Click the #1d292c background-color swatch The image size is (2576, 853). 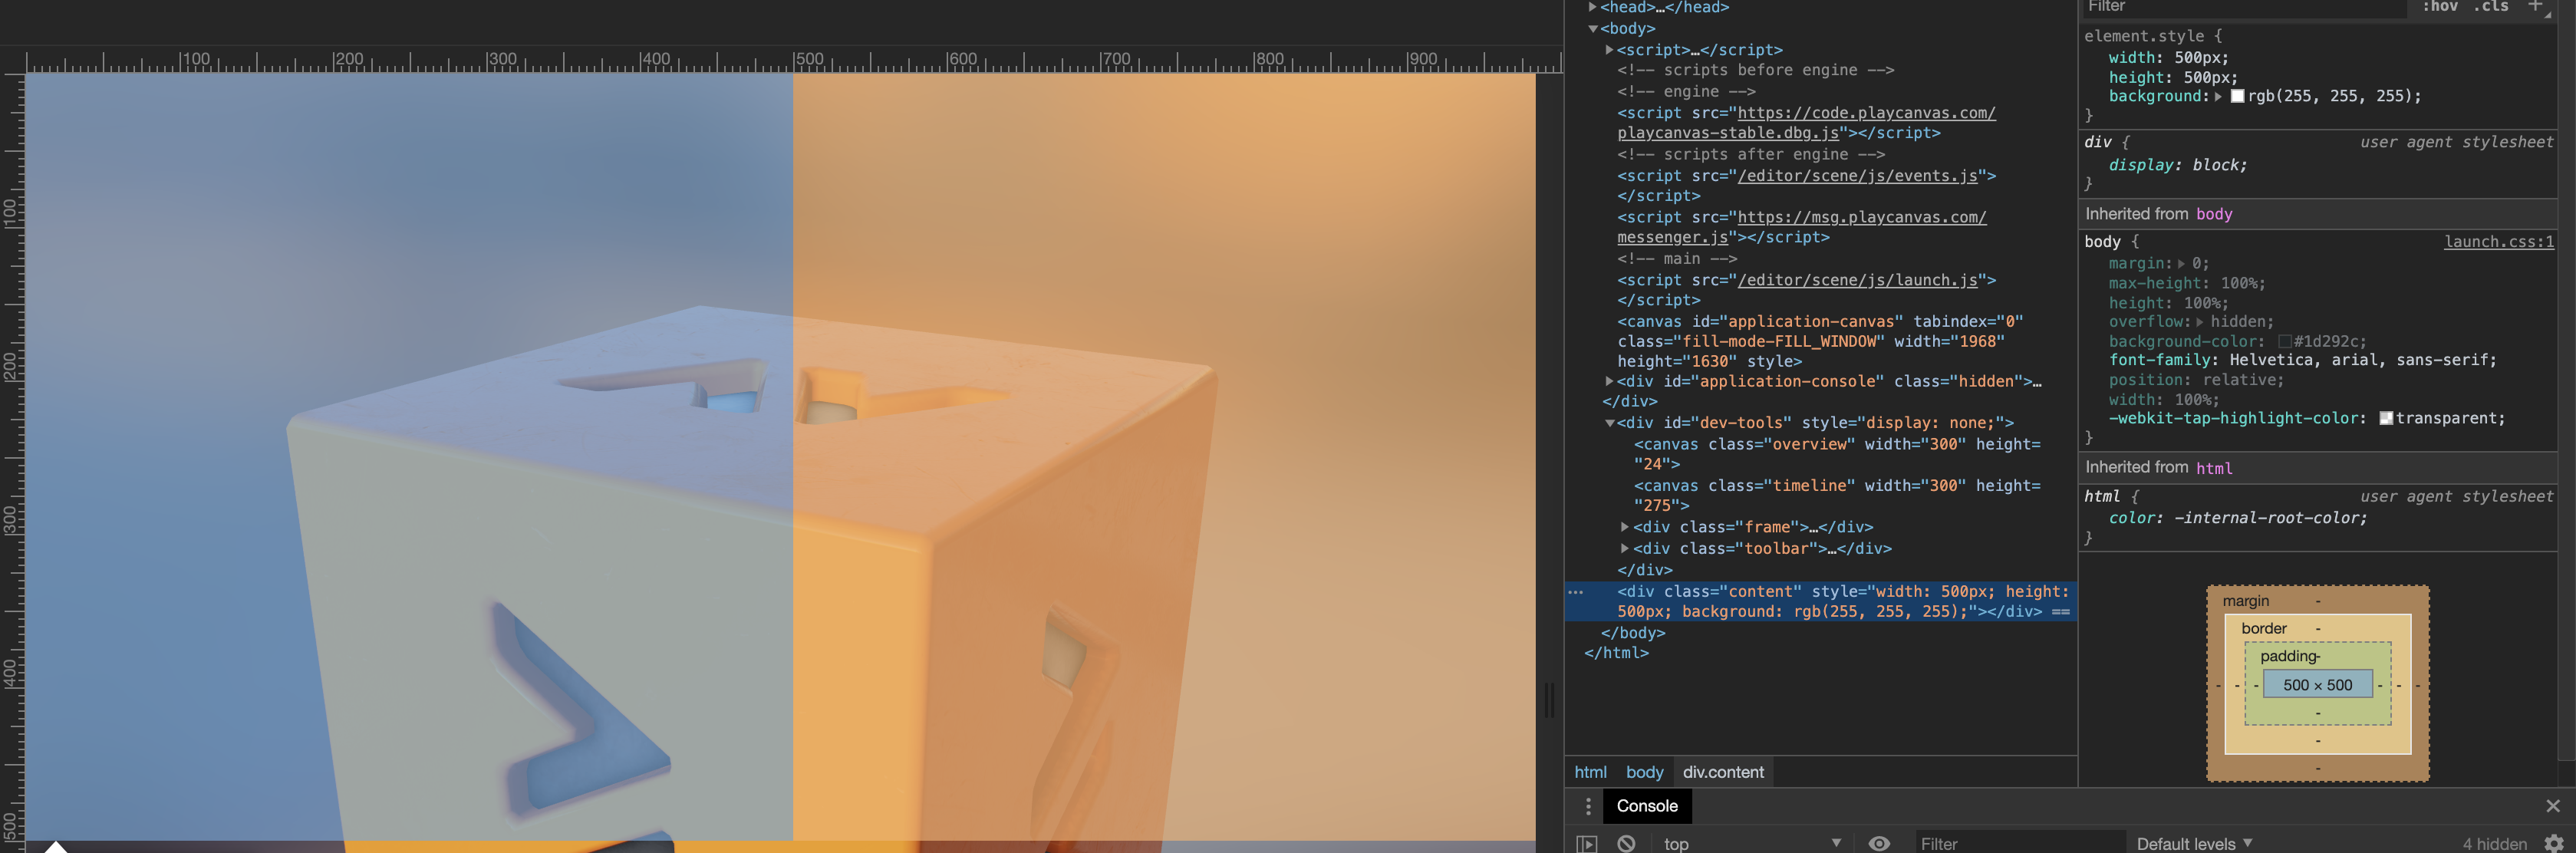(2284, 342)
